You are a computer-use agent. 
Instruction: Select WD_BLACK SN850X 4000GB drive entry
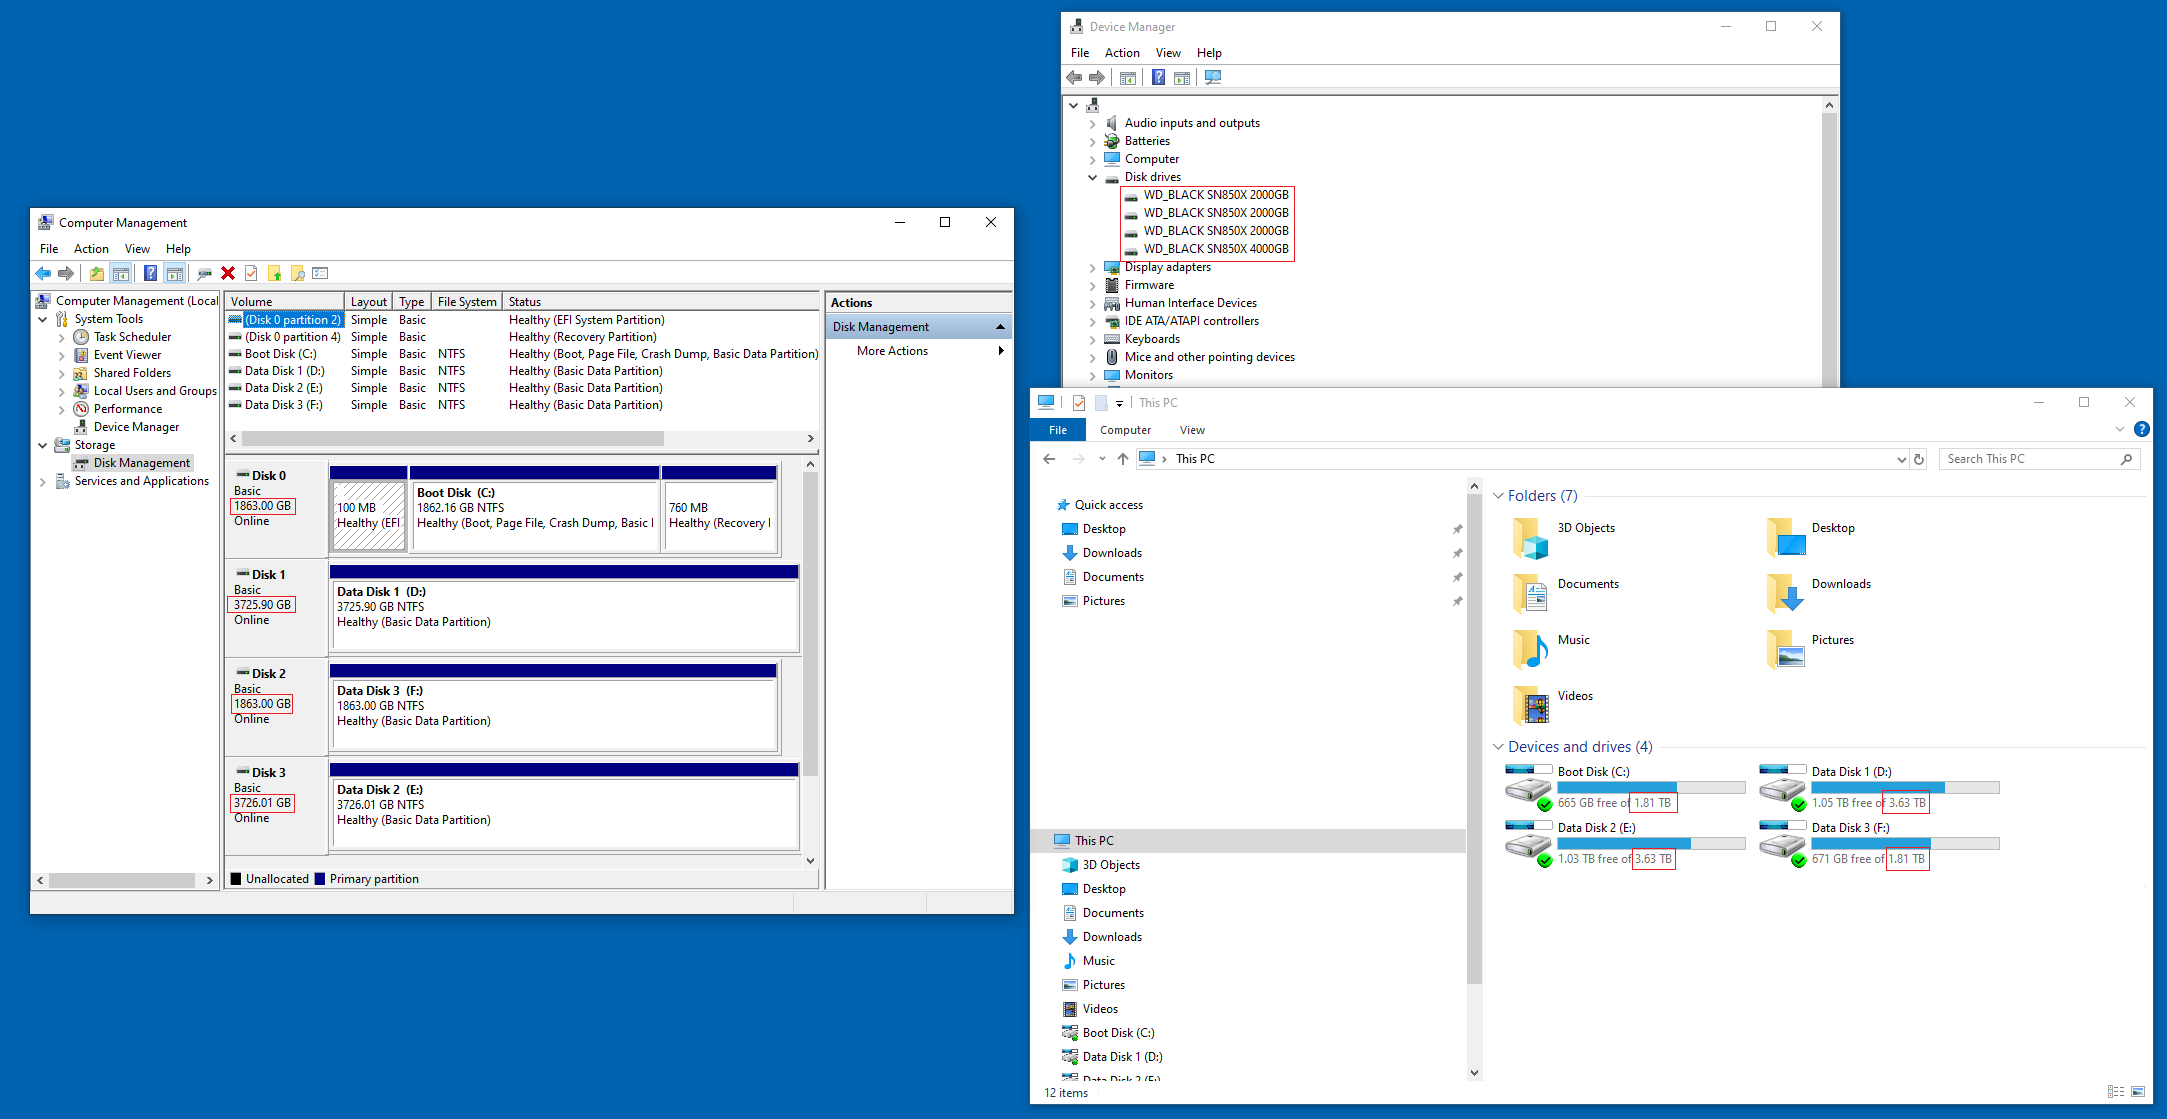1216,249
